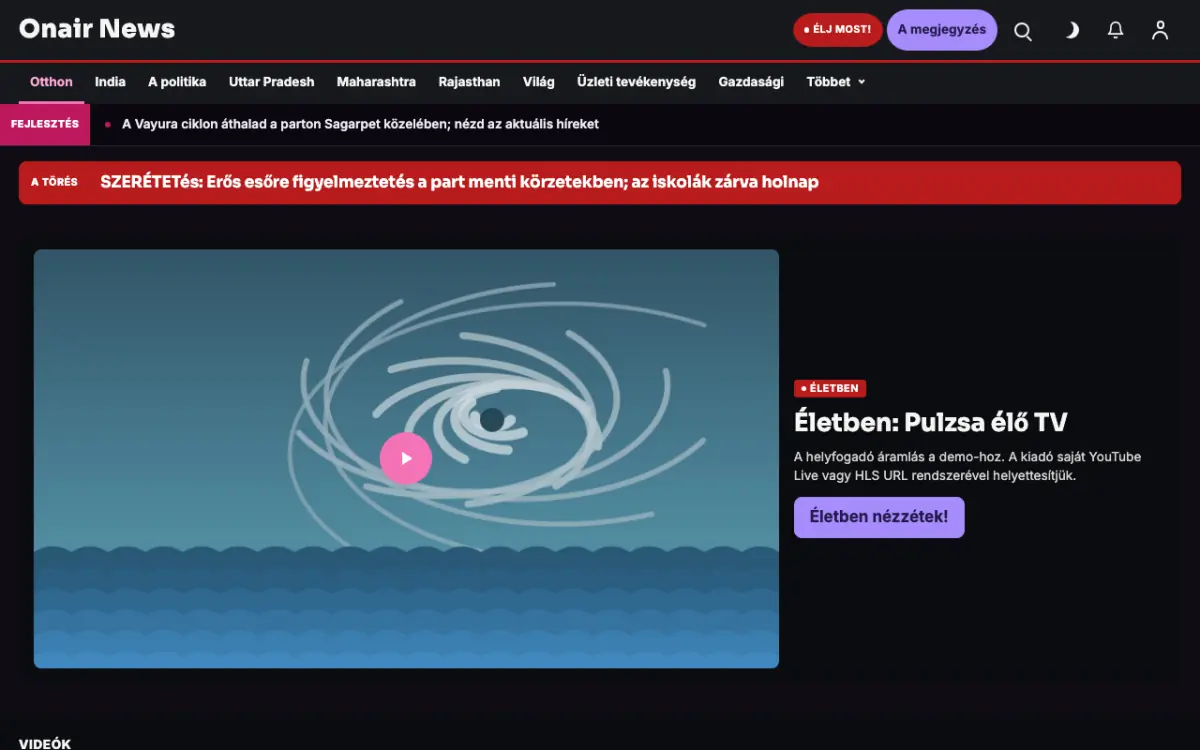This screenshot has width=1200, height=750.
Task: Open notifications via the bell icon
Action: pyautogui.click(x=1116, y=30)
